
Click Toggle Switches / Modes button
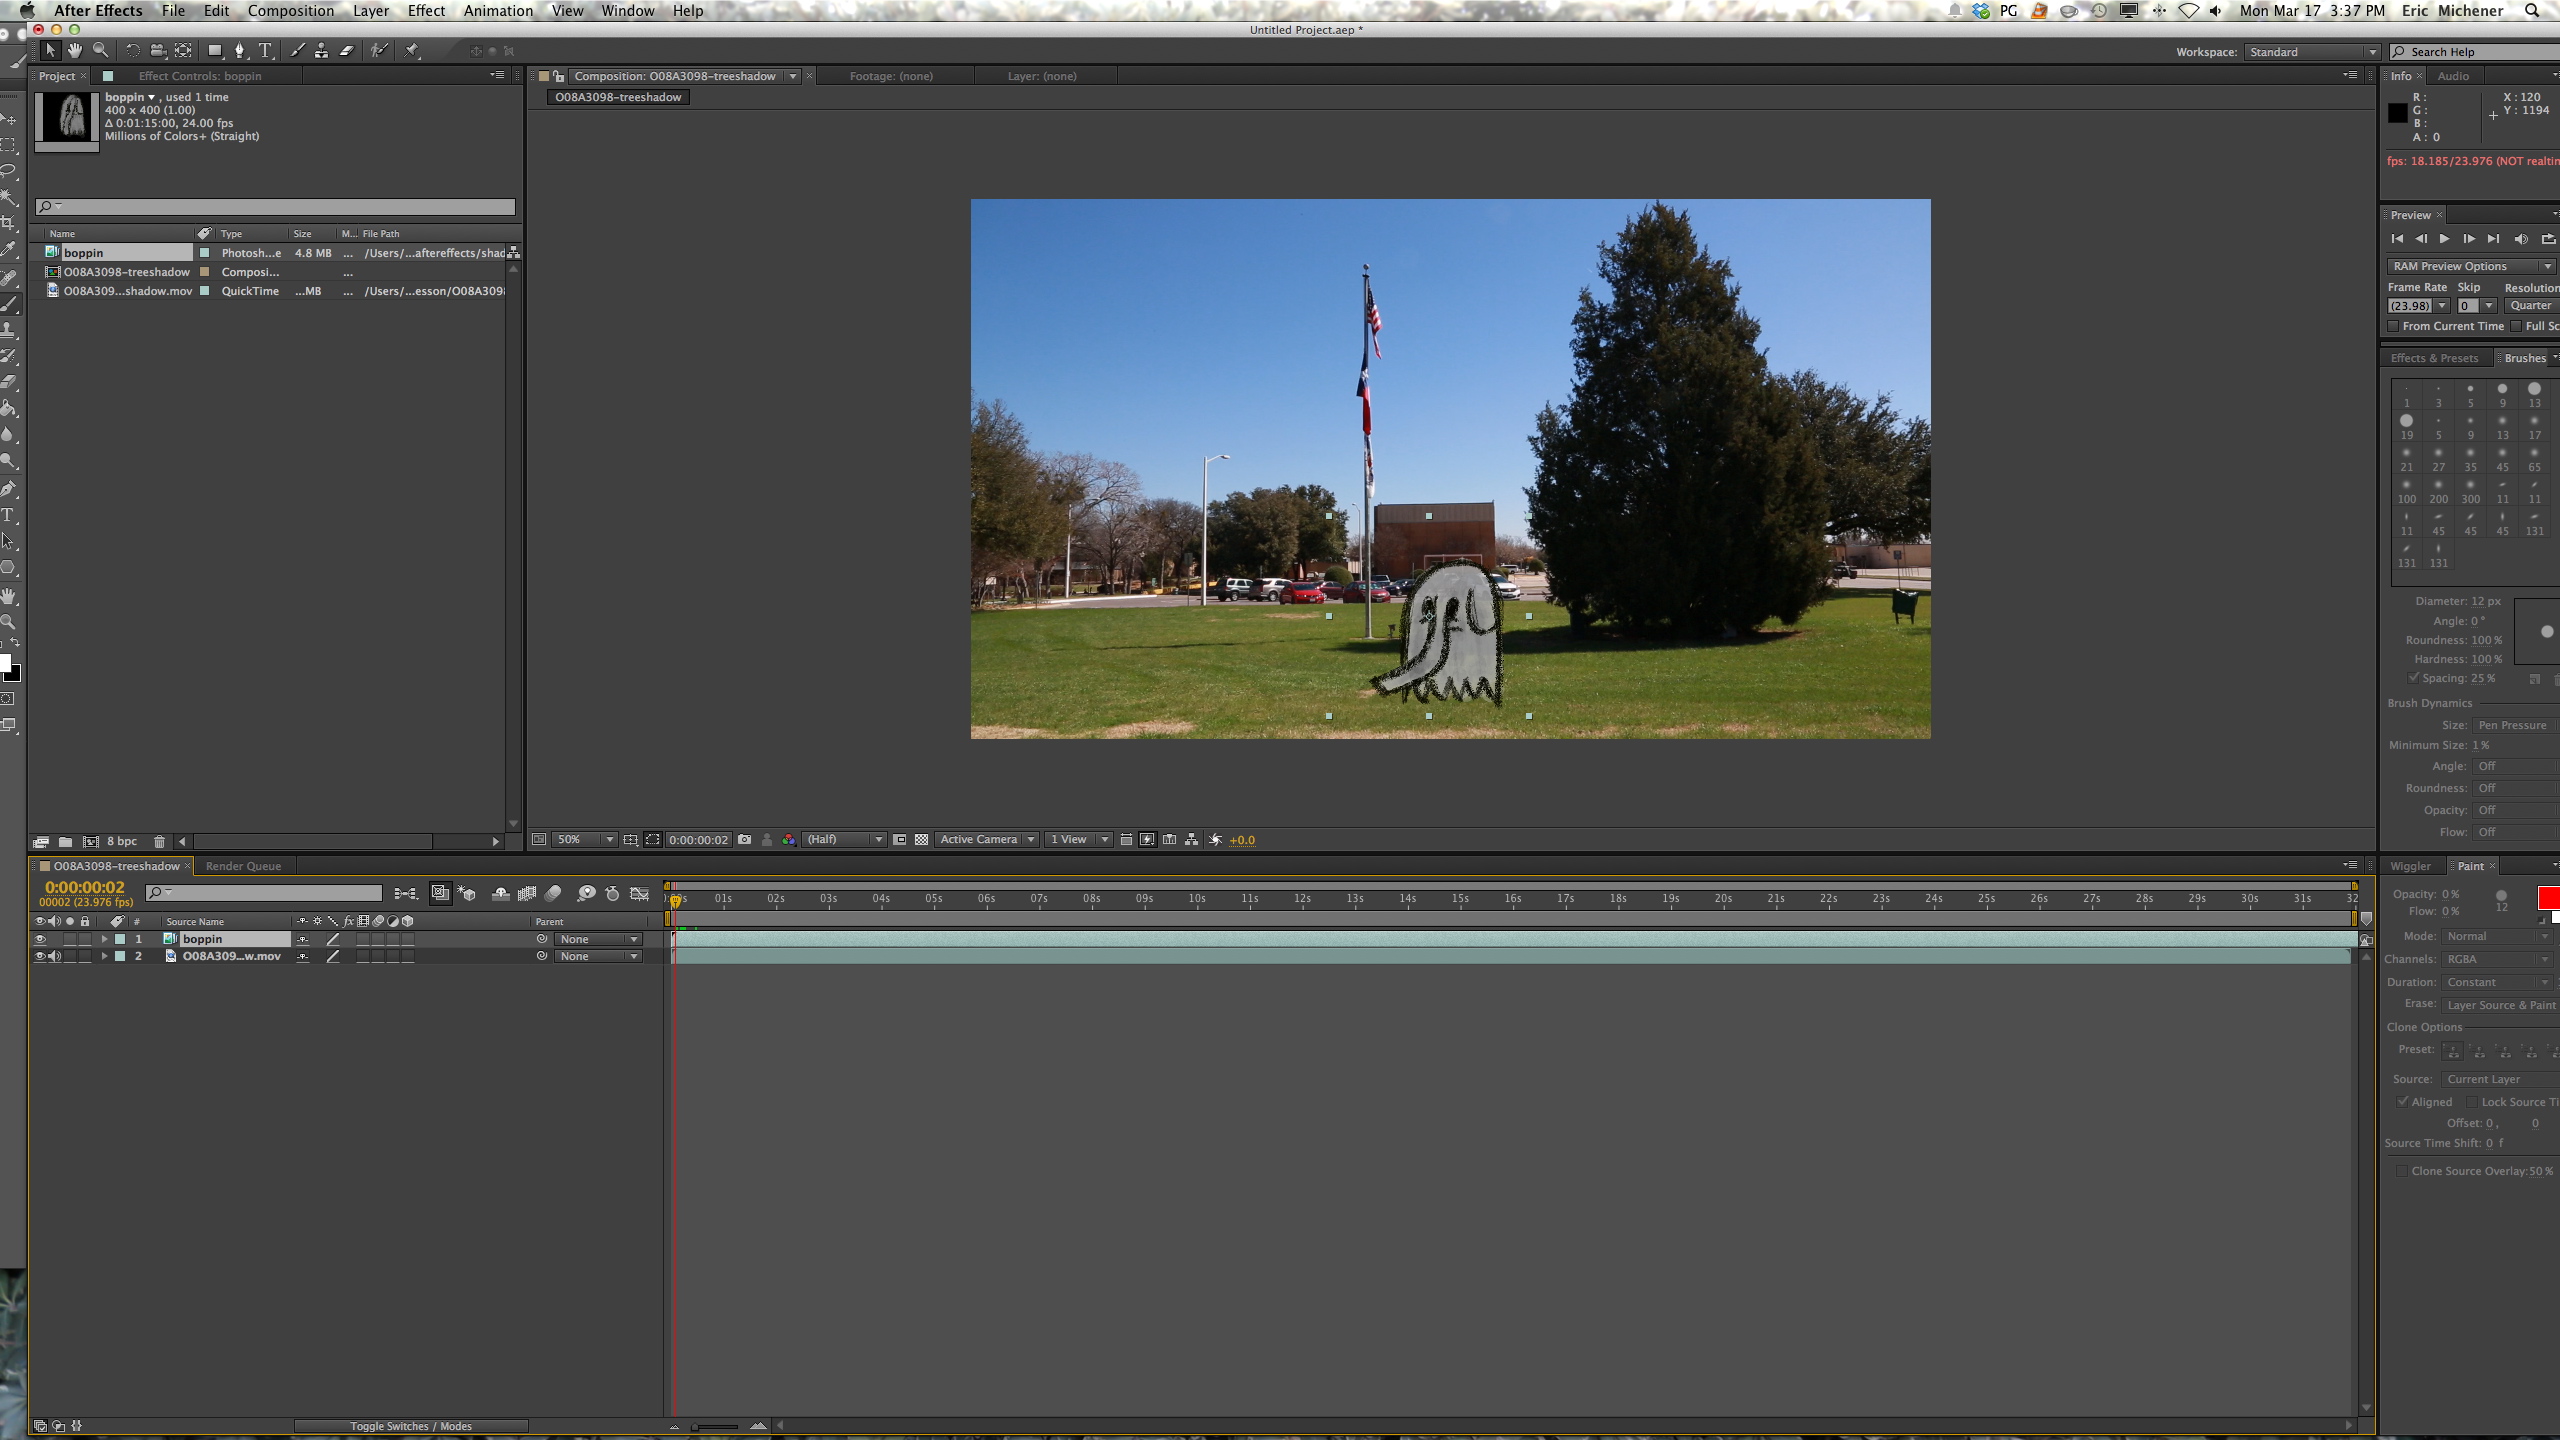pos(410,1426)
